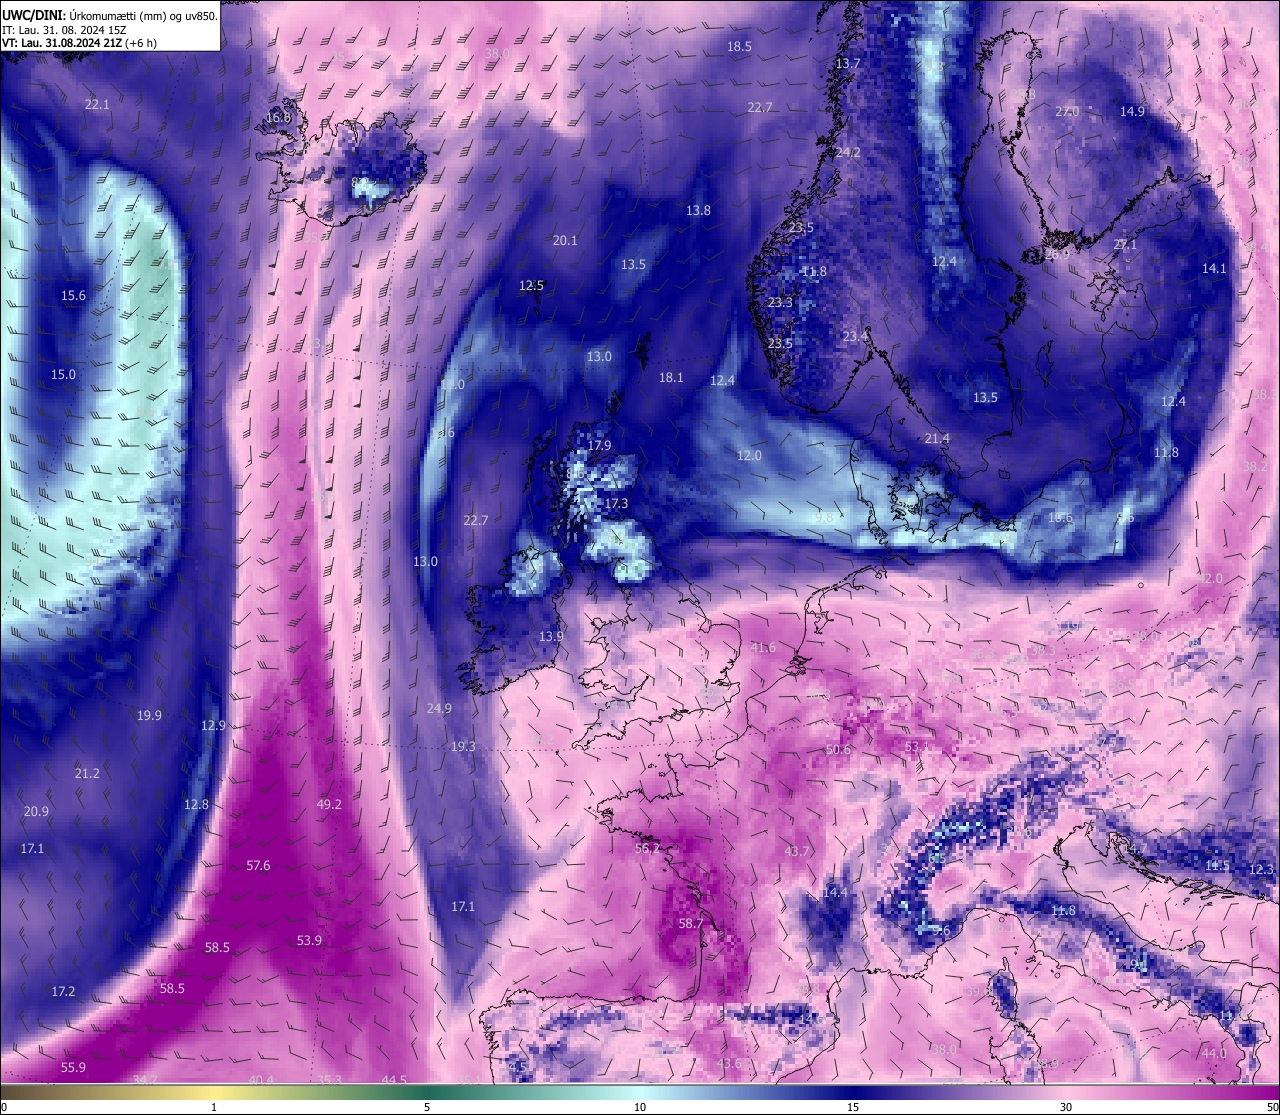Image resolution: width=1280 pixels, height=1115 pixels.
Task: Click the 22.1 value label
Action: click(x=97, y=104)
